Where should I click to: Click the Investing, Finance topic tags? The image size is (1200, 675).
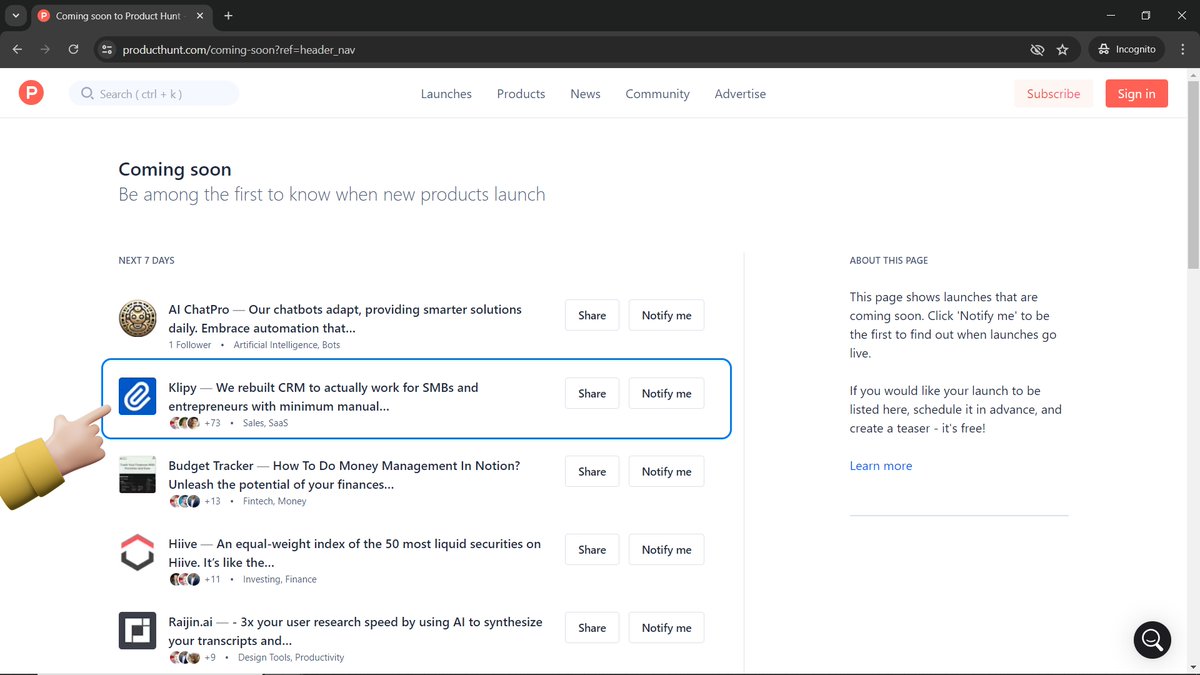(x=279, y=579)
